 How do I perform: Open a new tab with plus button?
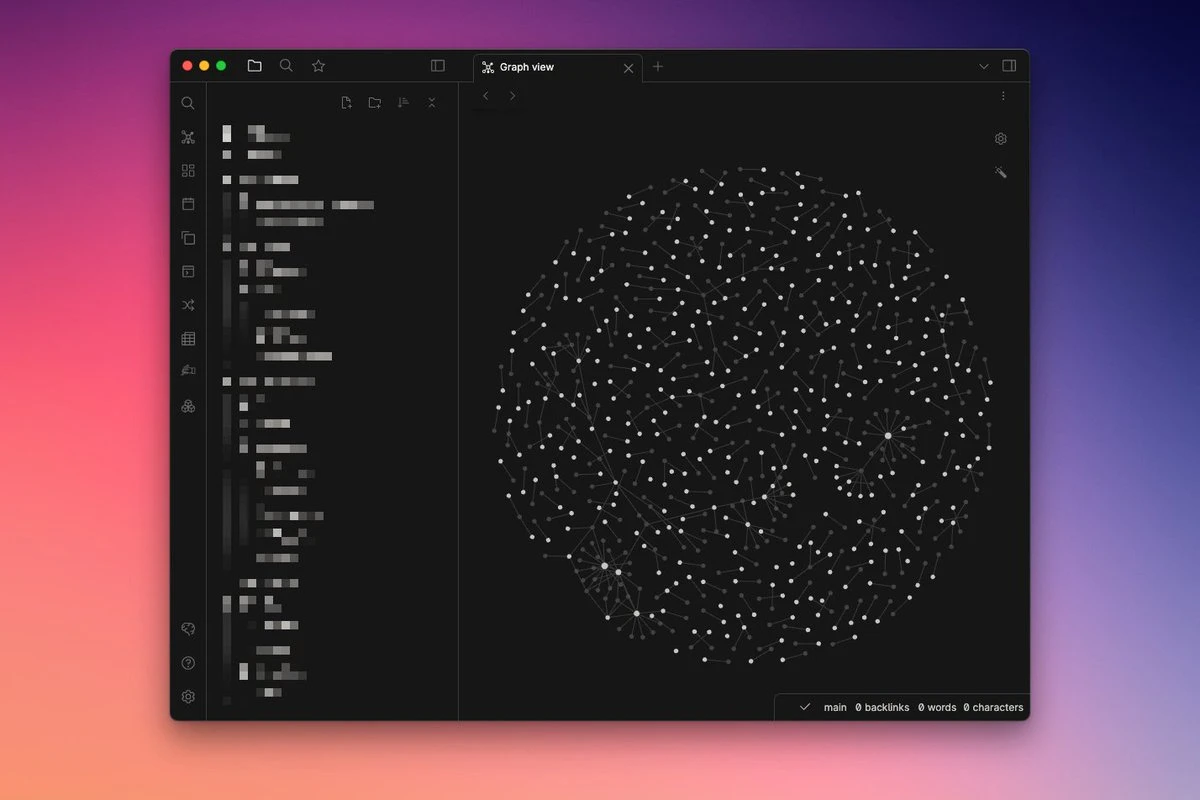(658, 67)
